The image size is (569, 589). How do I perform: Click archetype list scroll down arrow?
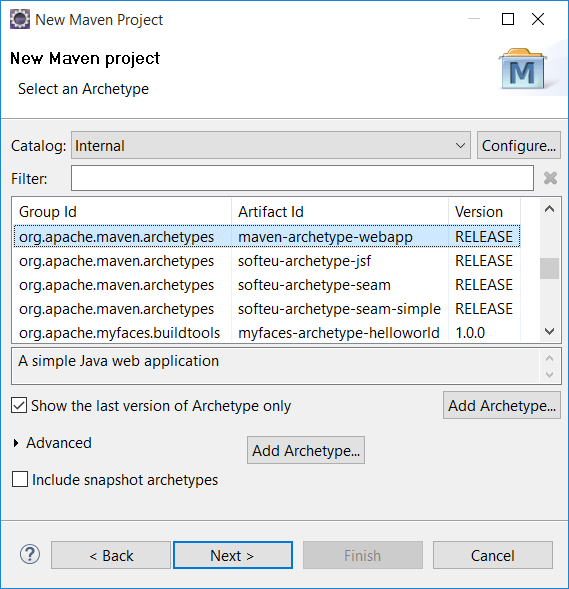[x=549, y=331]
